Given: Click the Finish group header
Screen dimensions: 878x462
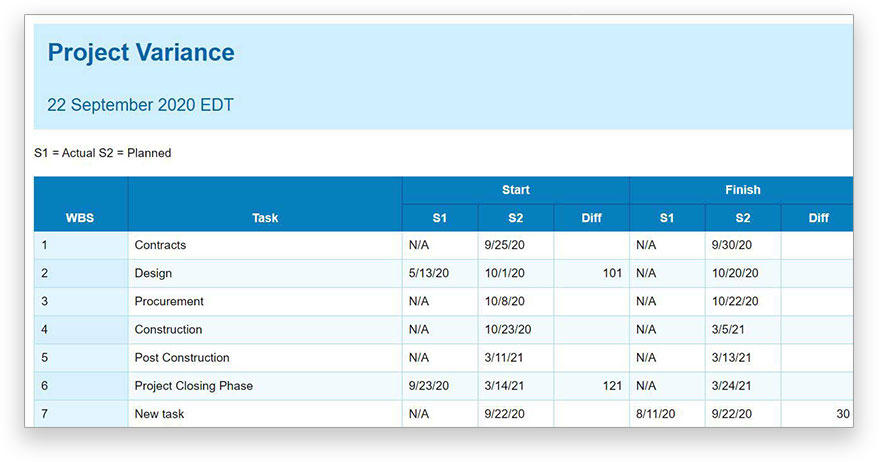Looking at the screenshot, I should [x=742, y=190].
